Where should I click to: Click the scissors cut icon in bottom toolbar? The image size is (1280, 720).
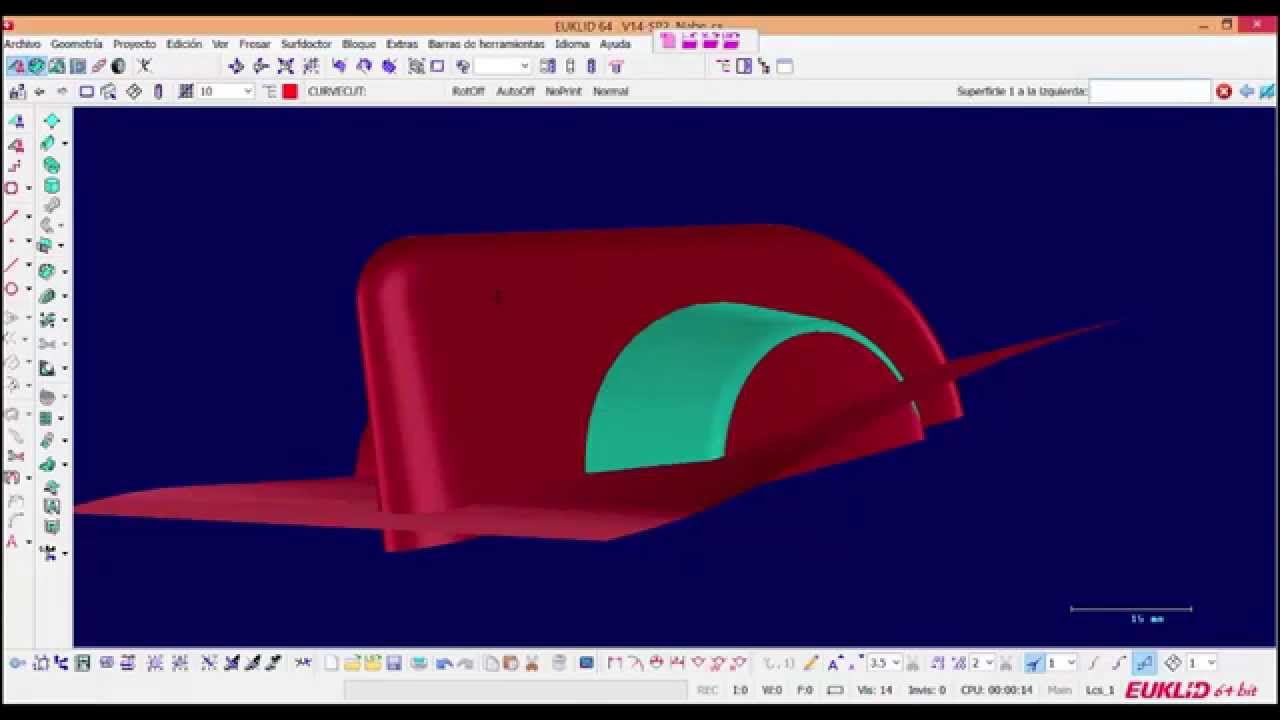tap(532, 663)
